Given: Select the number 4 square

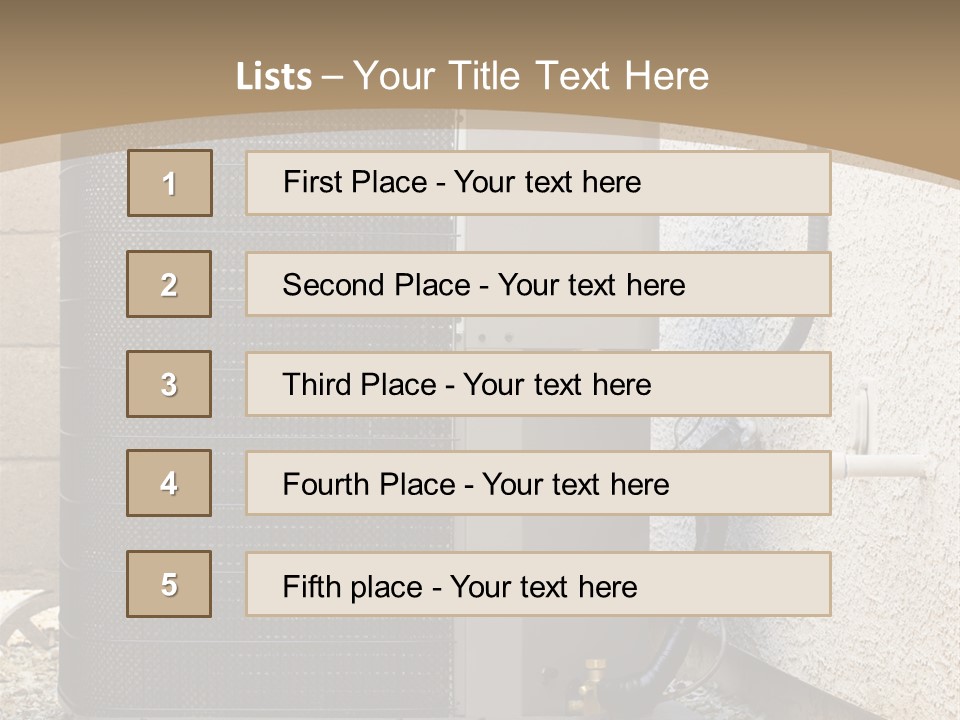Looking at the screenshot, I should click(169, 483).
